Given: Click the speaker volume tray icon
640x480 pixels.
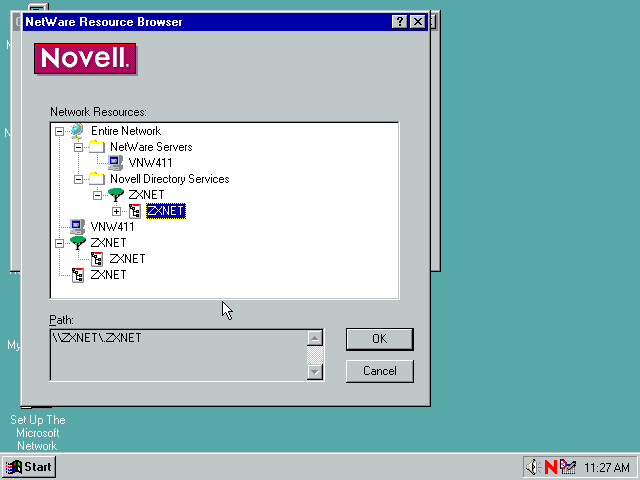Looking at the screenshot, I should coord(532,467).
